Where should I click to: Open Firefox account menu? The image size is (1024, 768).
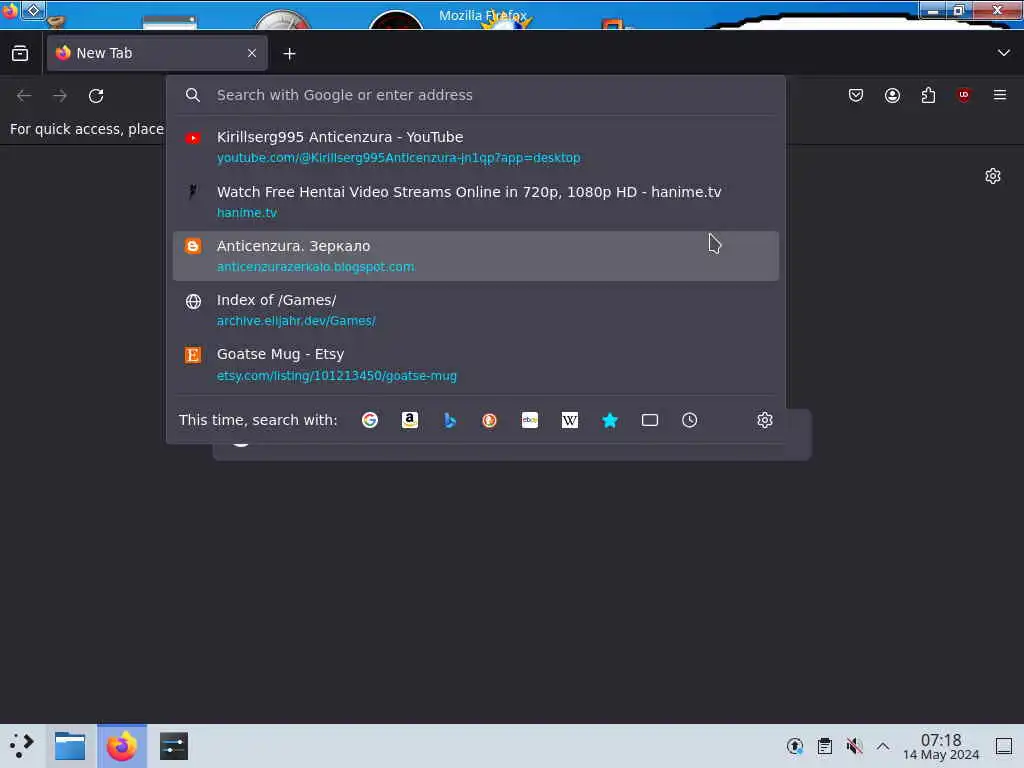click(x=892, y=95)
